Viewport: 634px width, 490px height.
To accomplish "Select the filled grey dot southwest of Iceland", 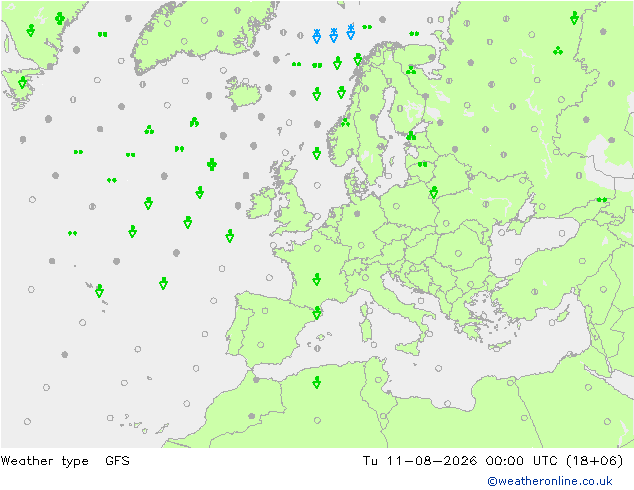I will tap(209, 96).
